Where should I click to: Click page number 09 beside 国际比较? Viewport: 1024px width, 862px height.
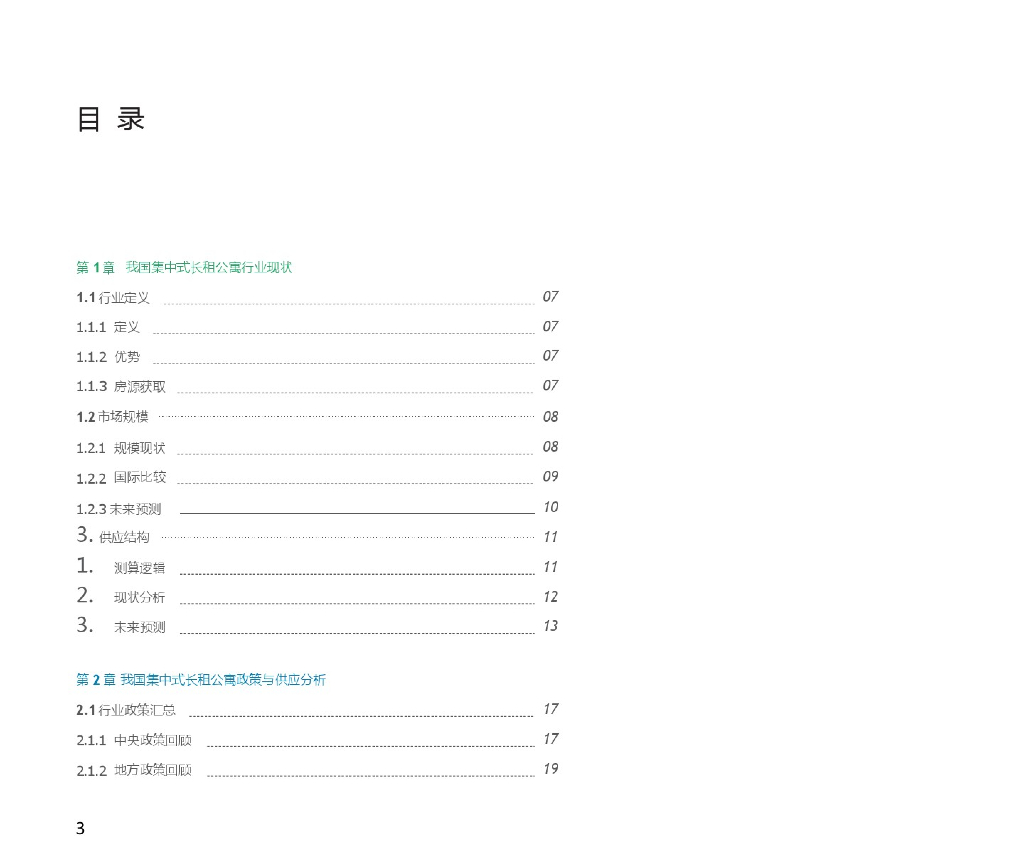click(550, 476)
